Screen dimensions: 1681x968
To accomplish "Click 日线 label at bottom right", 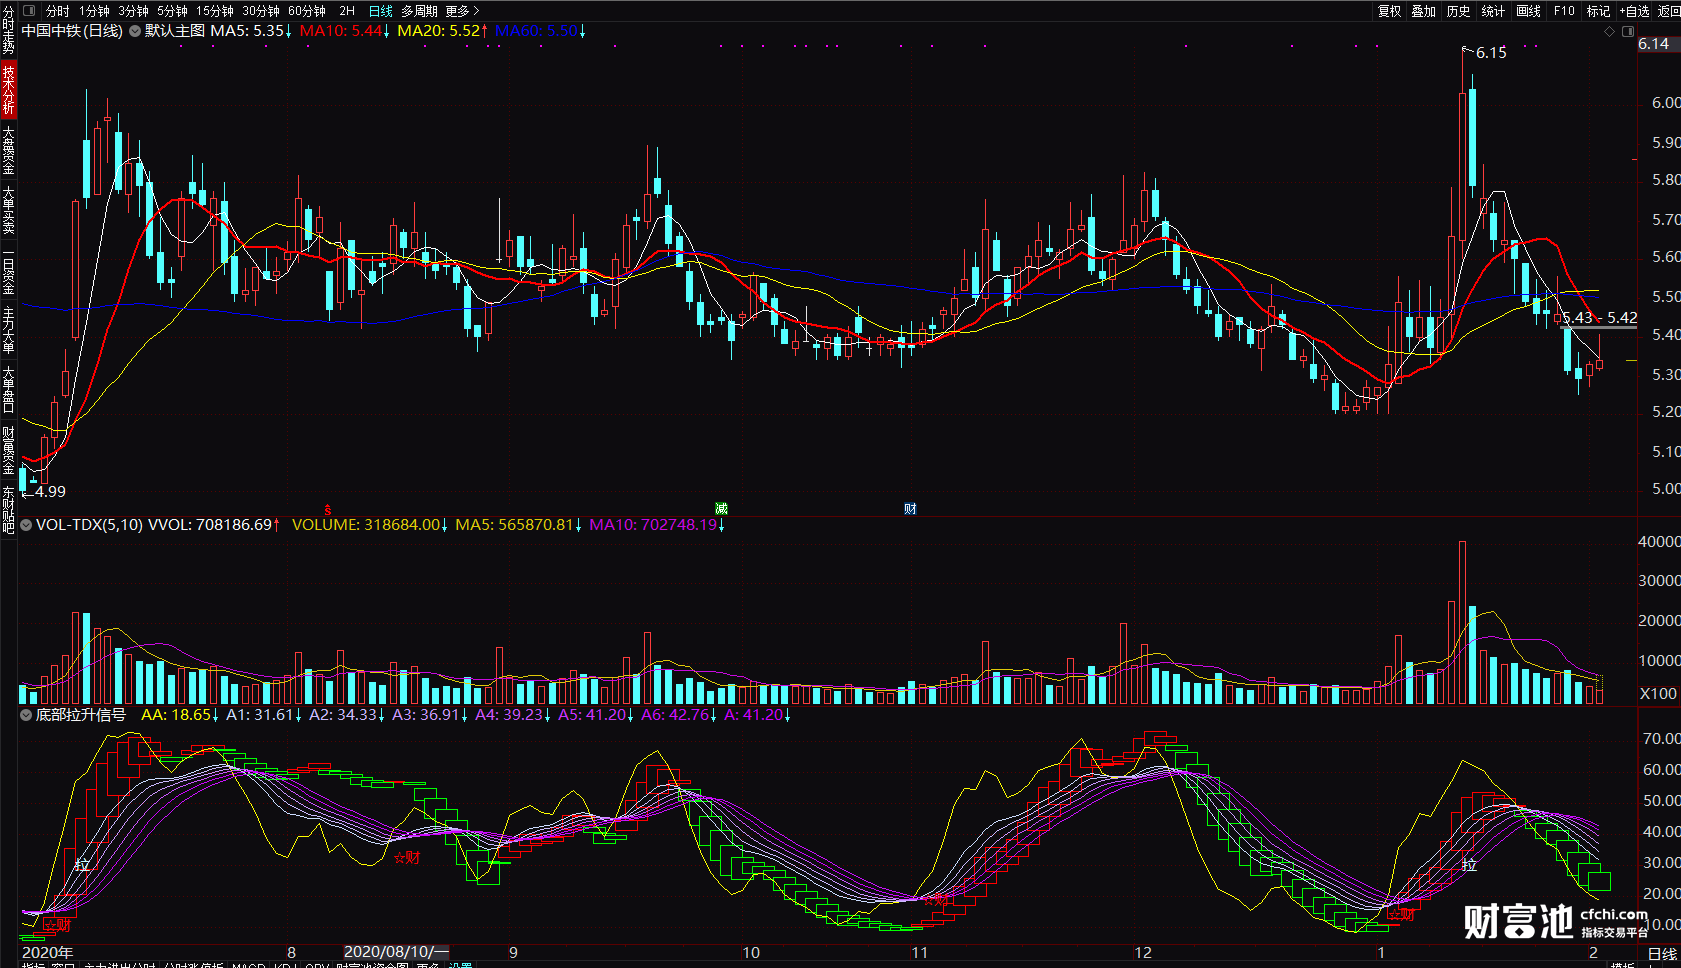I will pyautogui.click(x=1662, y=954).
